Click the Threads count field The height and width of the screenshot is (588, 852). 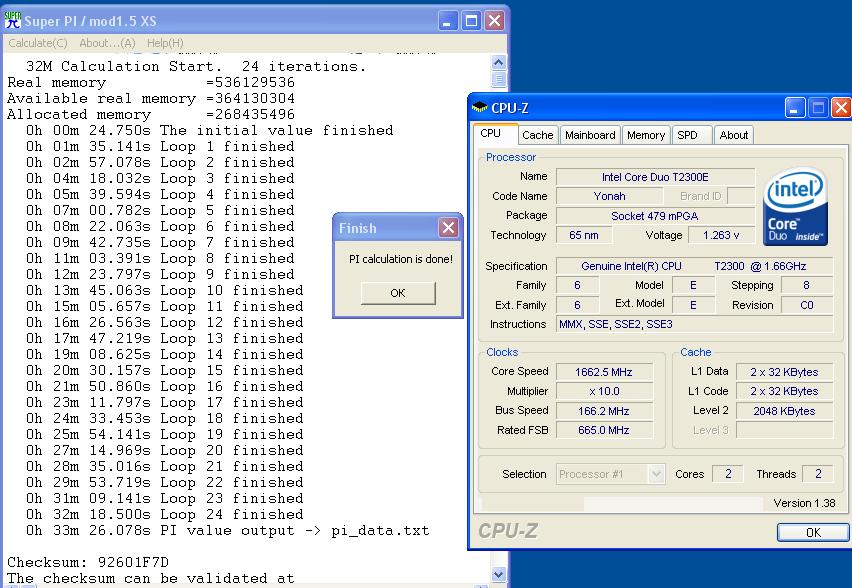(x=818, y=474)
